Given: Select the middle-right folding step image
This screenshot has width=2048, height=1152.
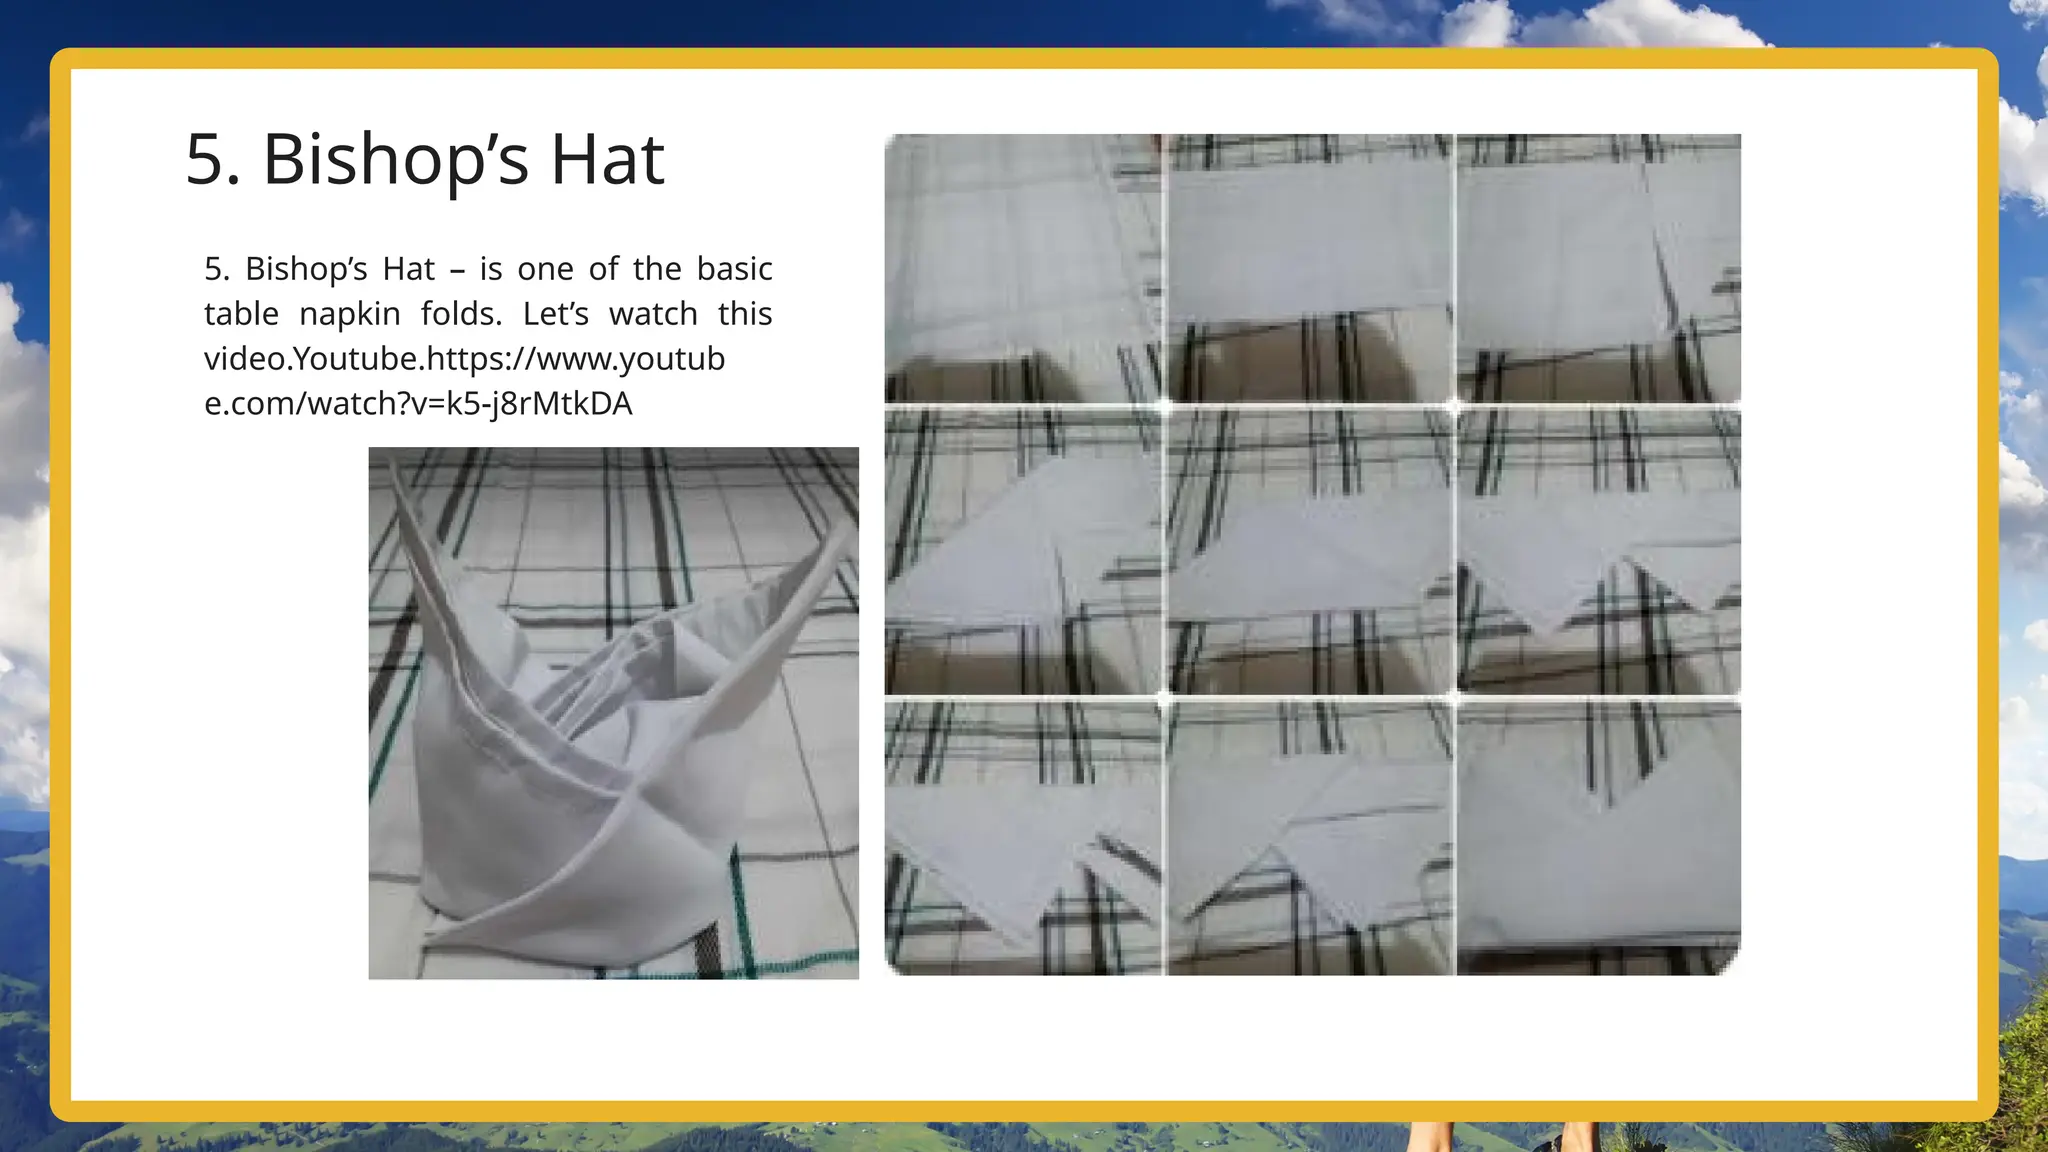Looking at the screenshot, I should (1598, 550).
